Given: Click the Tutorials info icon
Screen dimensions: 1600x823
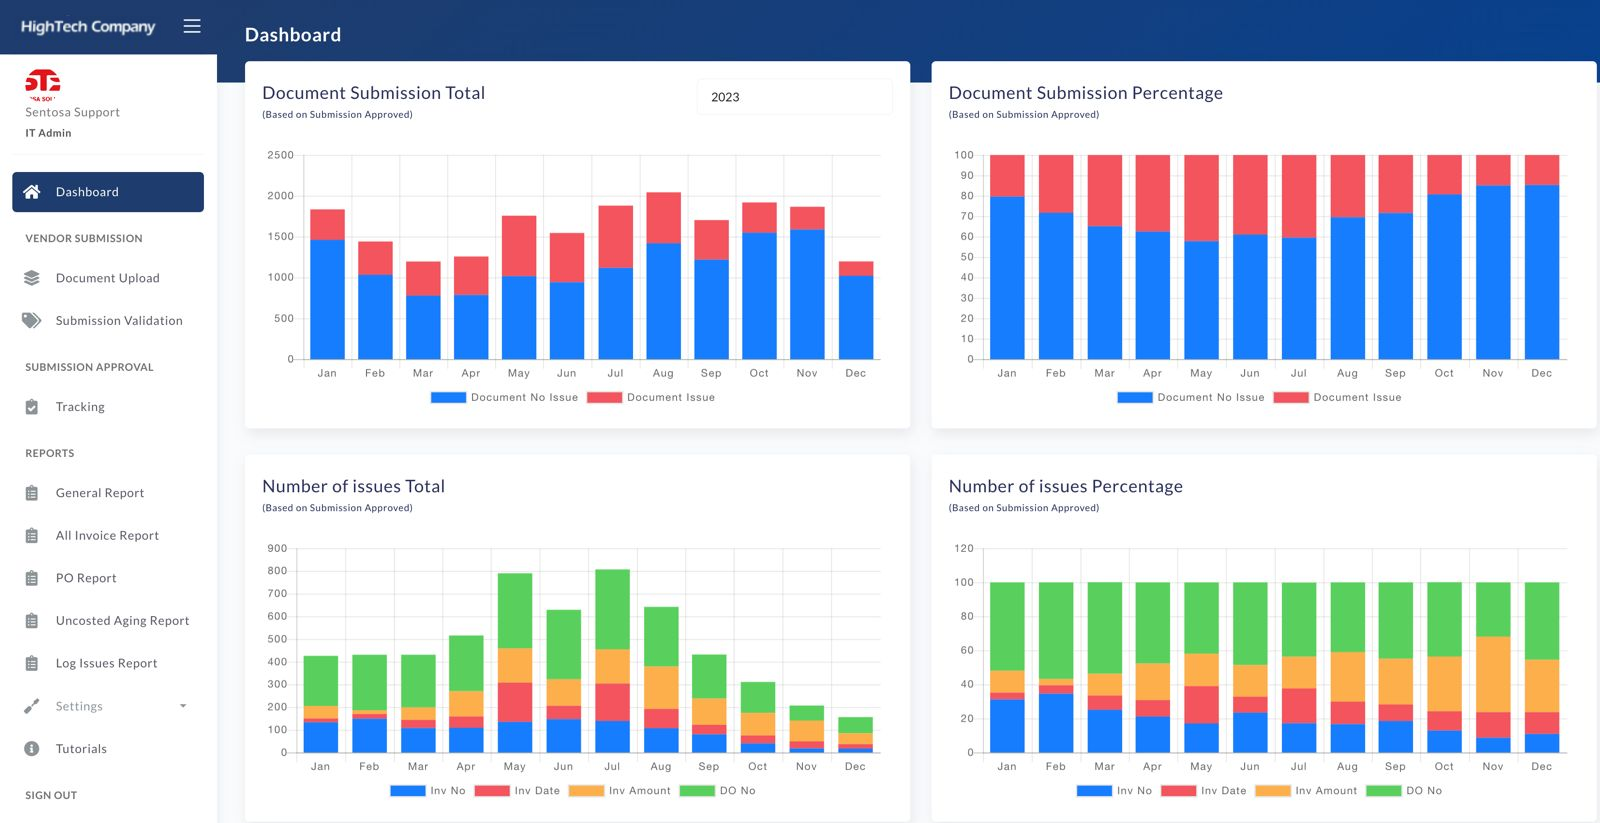Looking at the screenshot, I should [32, 749].
